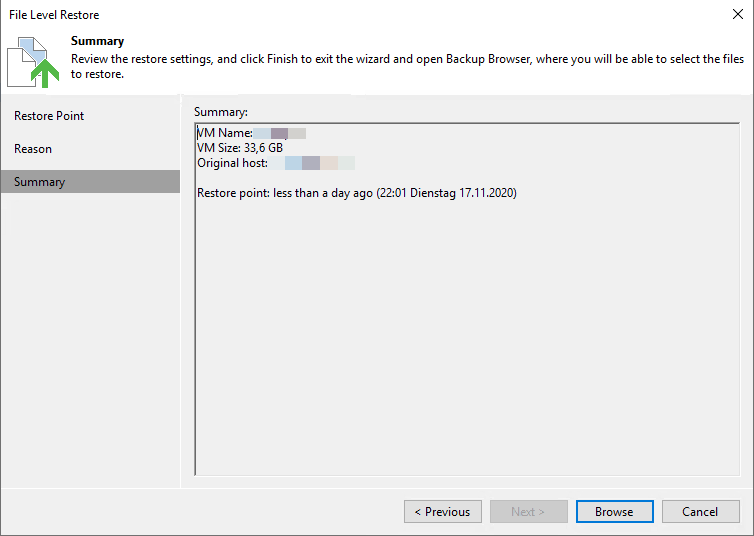Click the File Level Restore title text

54,15
